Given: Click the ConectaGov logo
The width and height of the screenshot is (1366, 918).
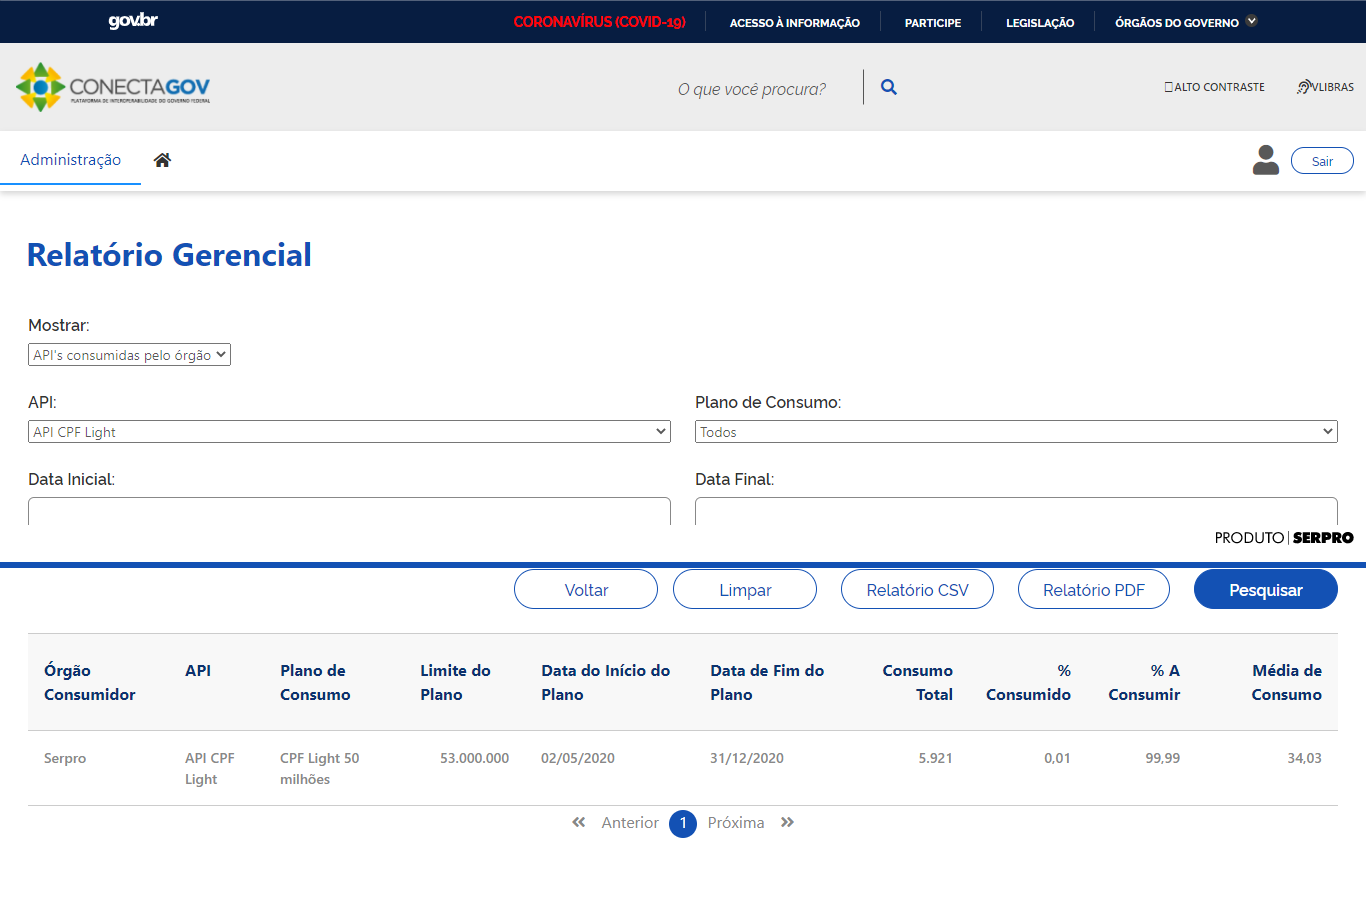Looking at the screenshot, I should (x=112, y=86).
